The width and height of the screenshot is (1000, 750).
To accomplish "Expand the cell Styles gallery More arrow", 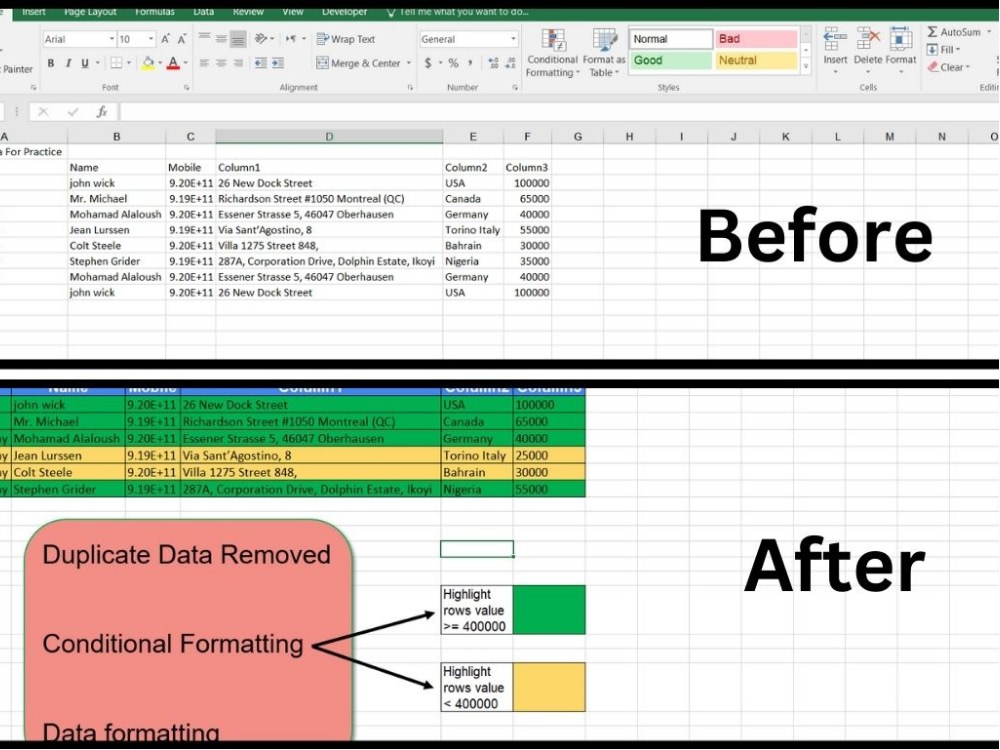I will tap(806, 66).
